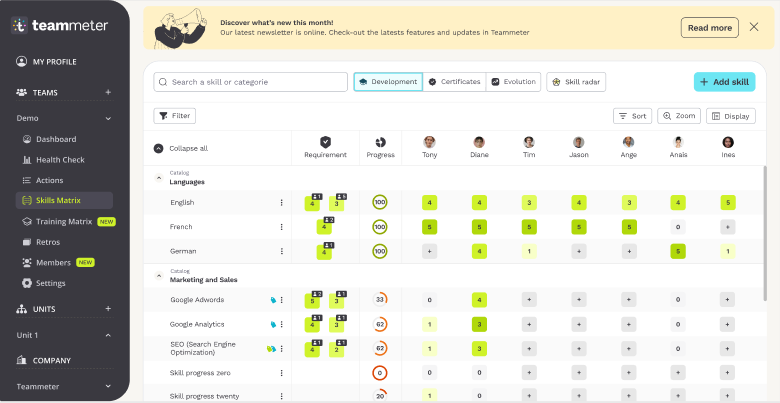
Task: Click the Add skill button
Action: coord(724,82)
